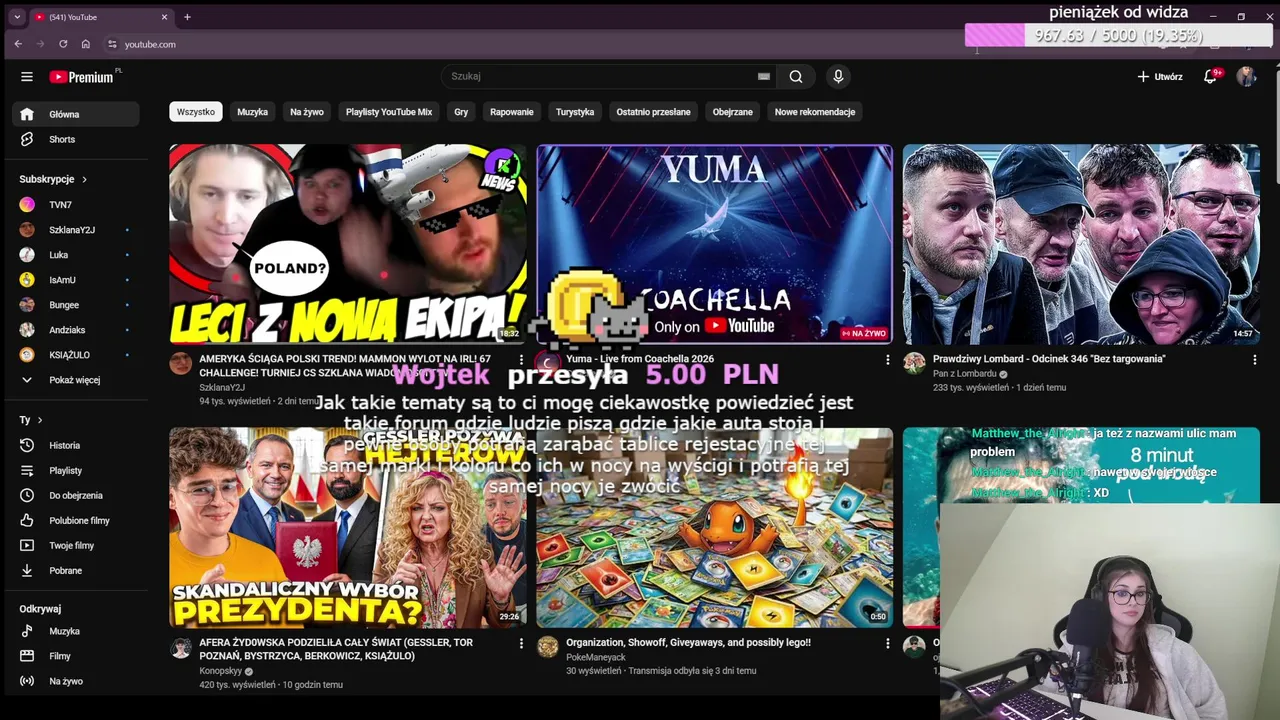This screenshot has width=1280, height=720.
Task: Open KSIĄŻULO subscription channel
Action: [x=76, y=354]
